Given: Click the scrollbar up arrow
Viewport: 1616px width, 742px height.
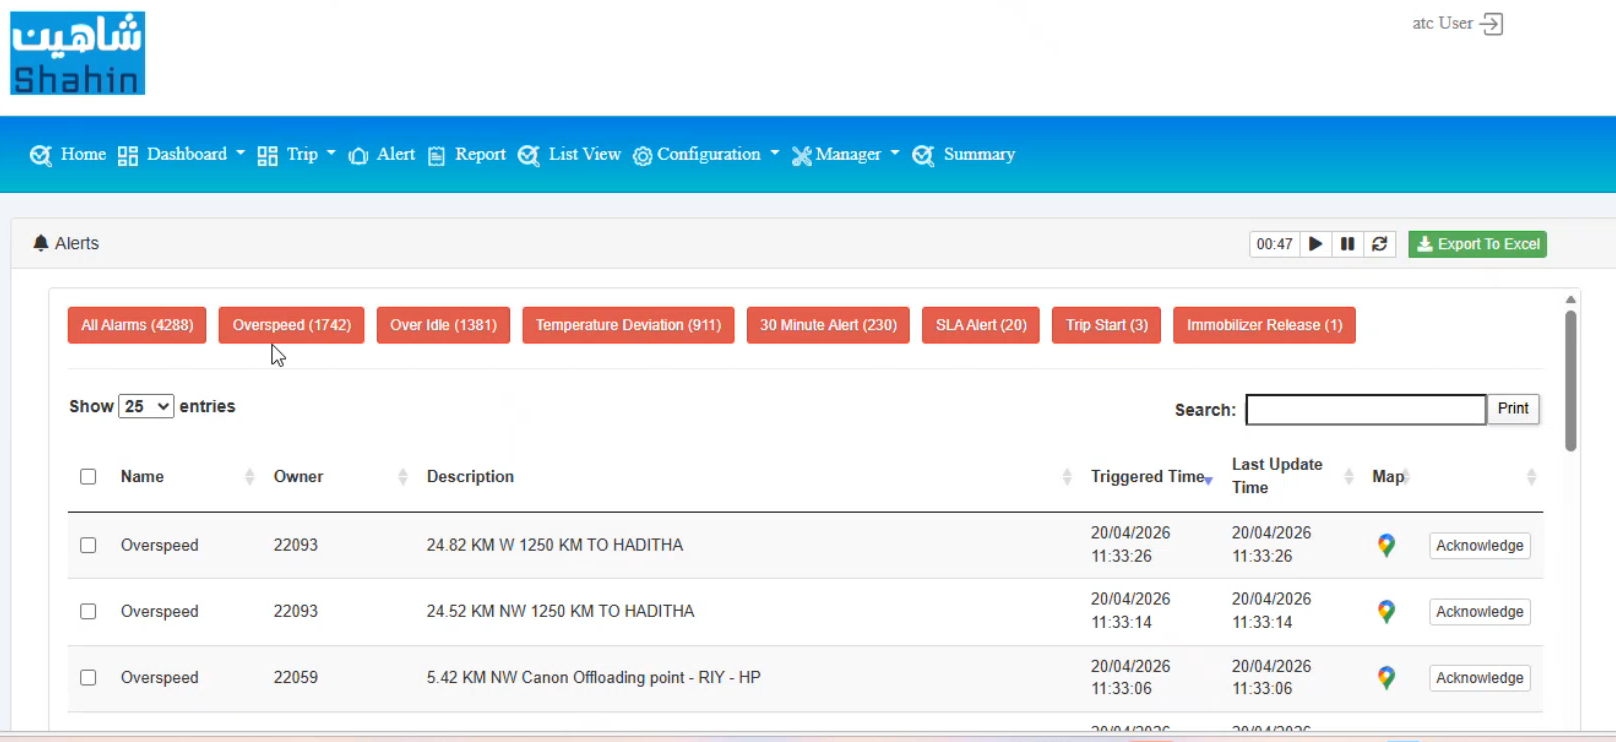Looking at the screenshot, I should 1570,299.
